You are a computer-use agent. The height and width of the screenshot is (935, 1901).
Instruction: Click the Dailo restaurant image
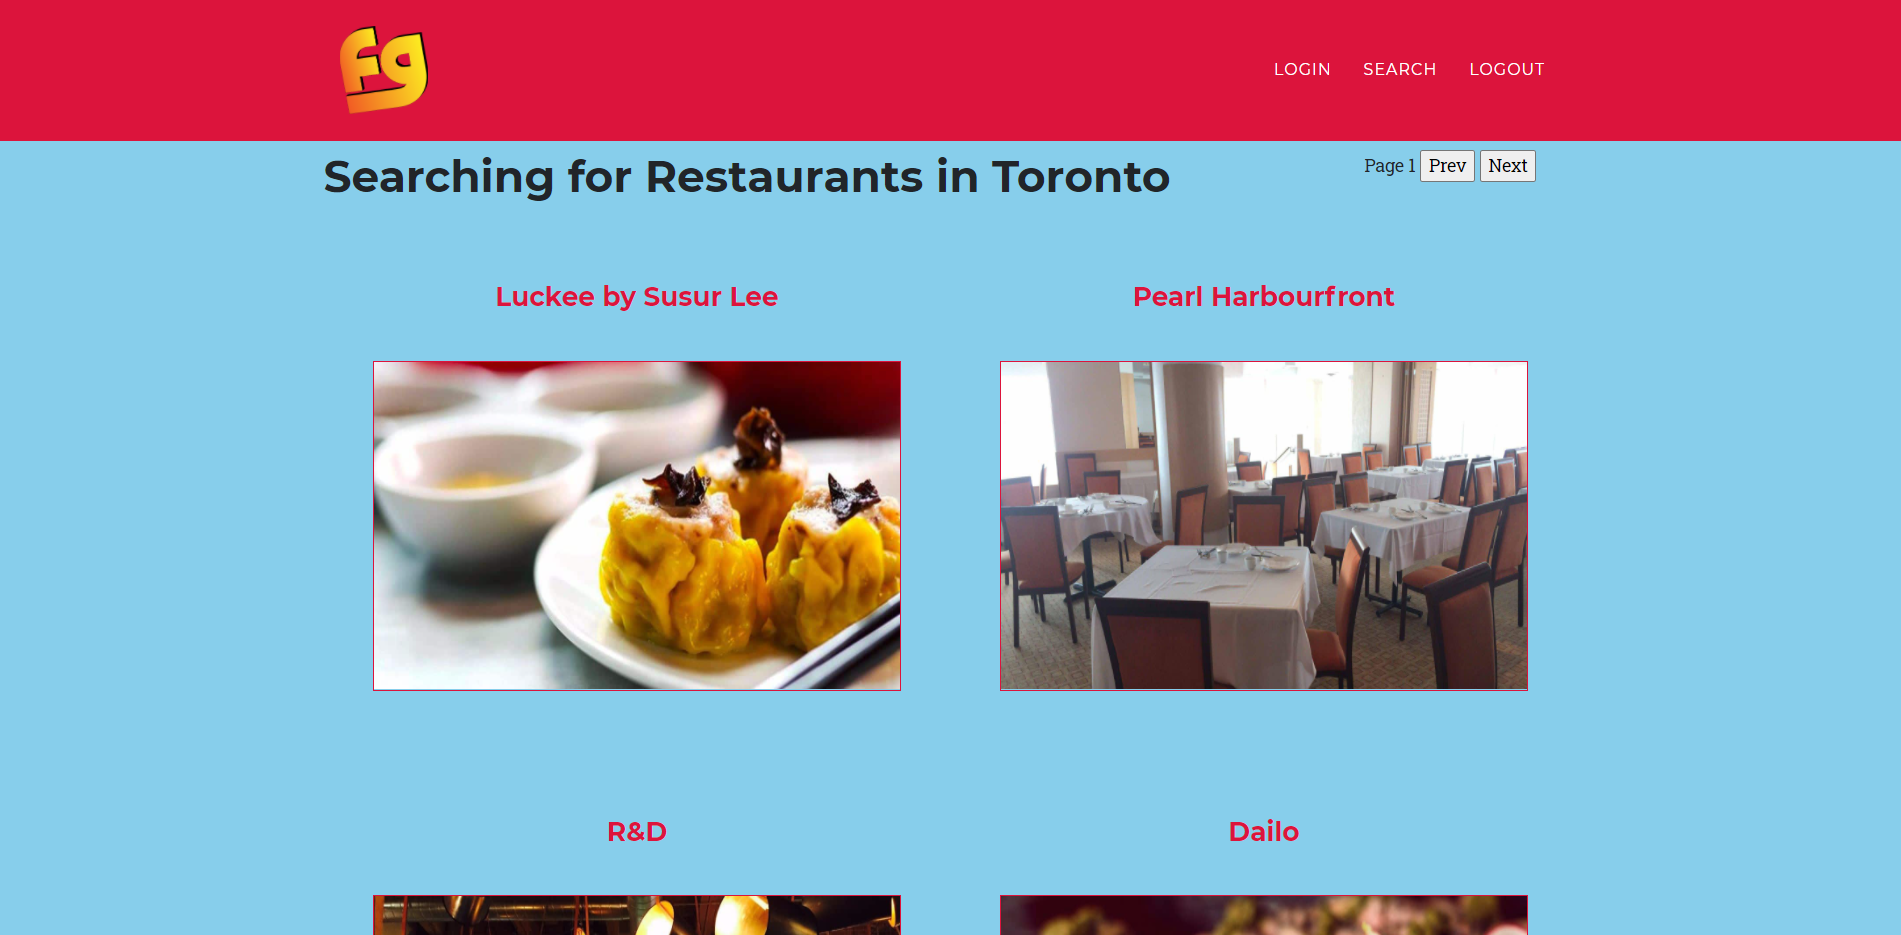[x=1264, y=915]
